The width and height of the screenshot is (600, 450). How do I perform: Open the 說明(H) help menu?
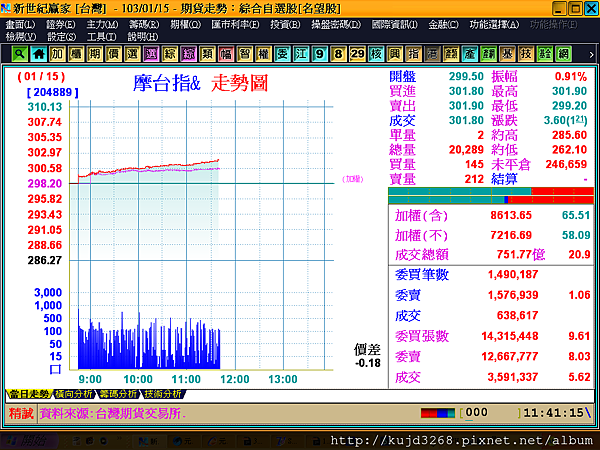(x=143, y=37)
